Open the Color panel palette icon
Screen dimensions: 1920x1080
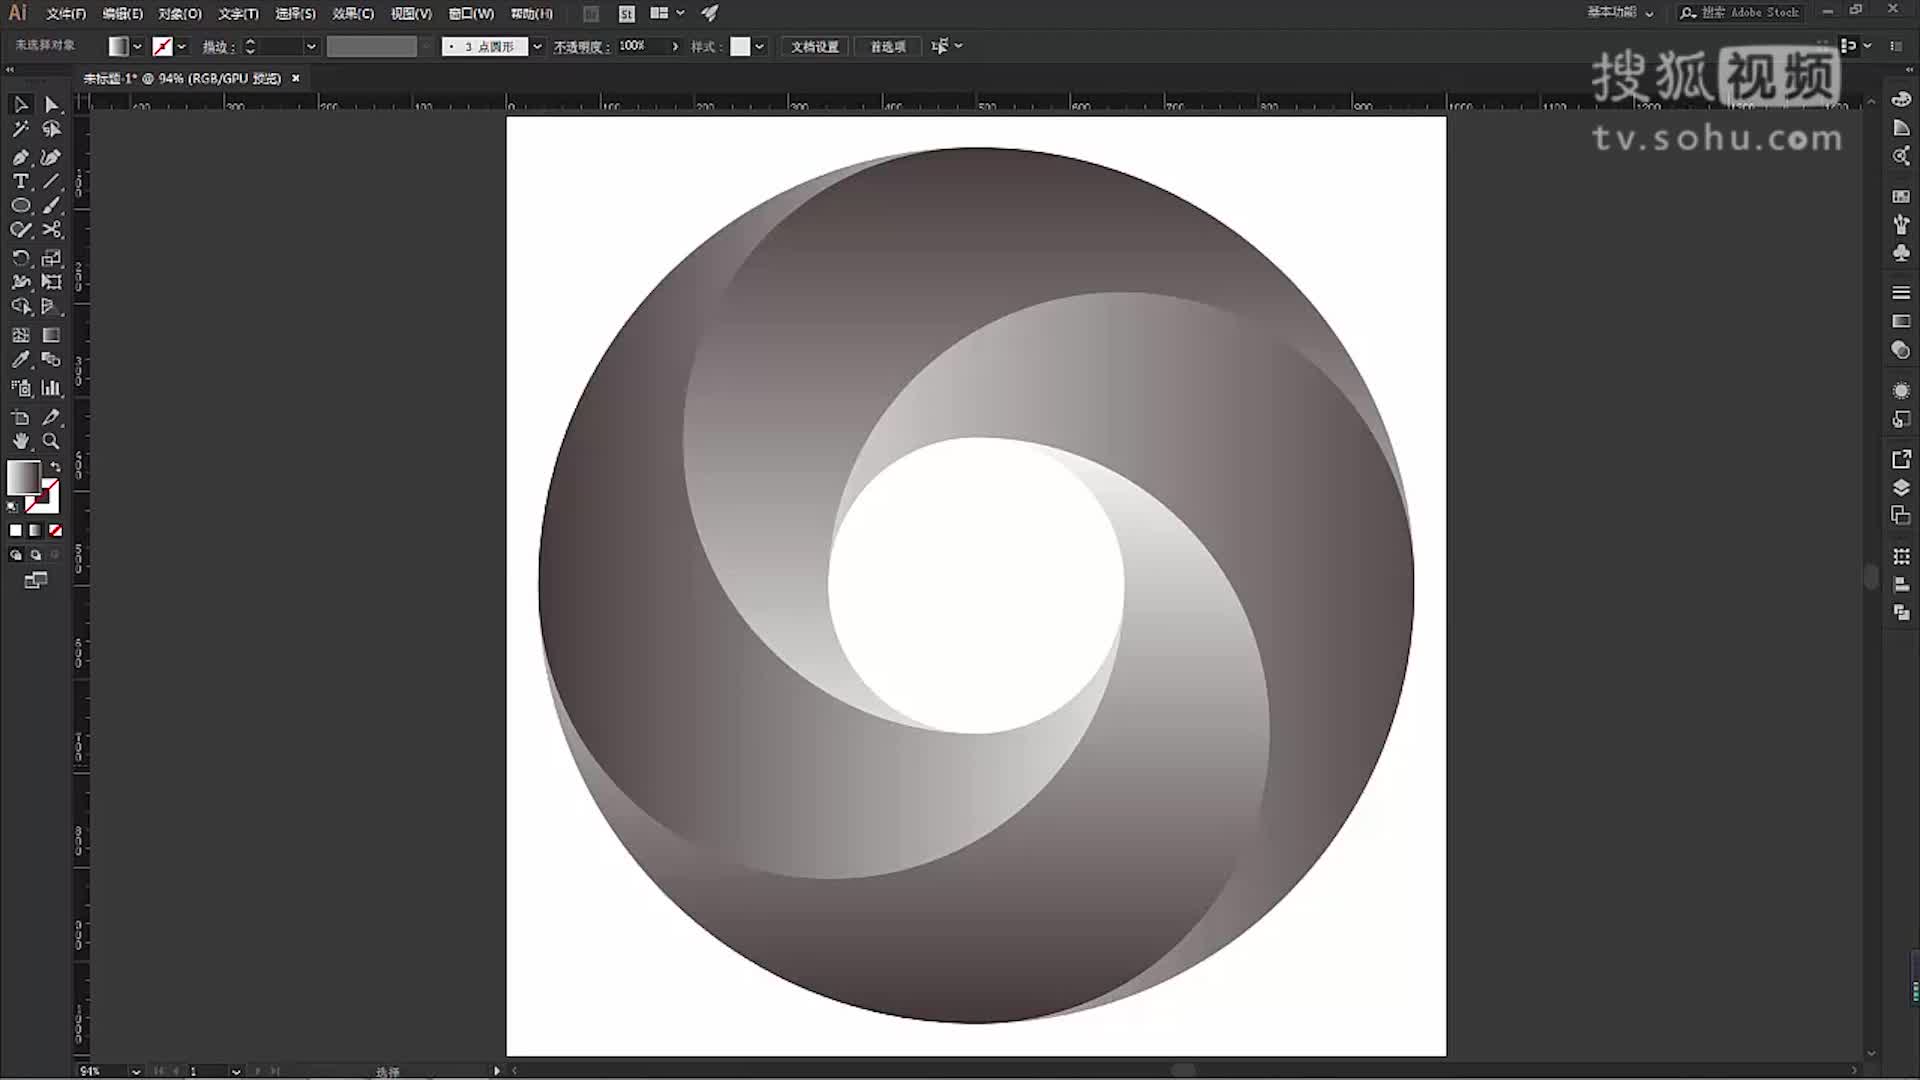[1901, 99]
